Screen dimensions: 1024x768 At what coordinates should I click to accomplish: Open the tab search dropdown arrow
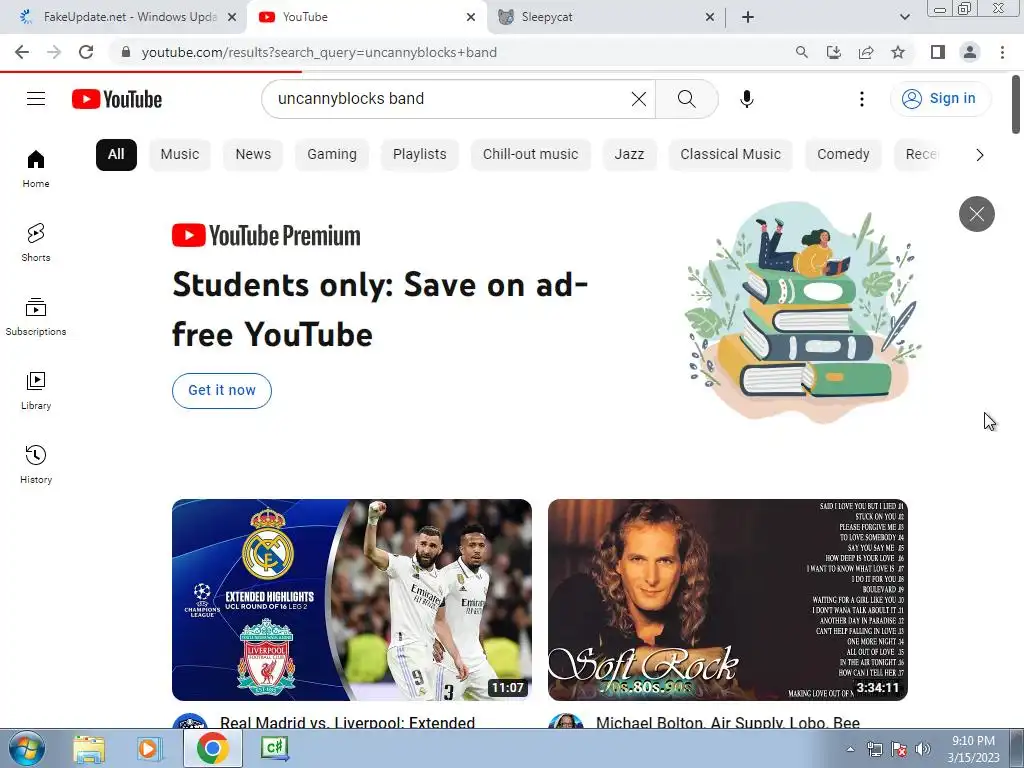tap(904, 17)
